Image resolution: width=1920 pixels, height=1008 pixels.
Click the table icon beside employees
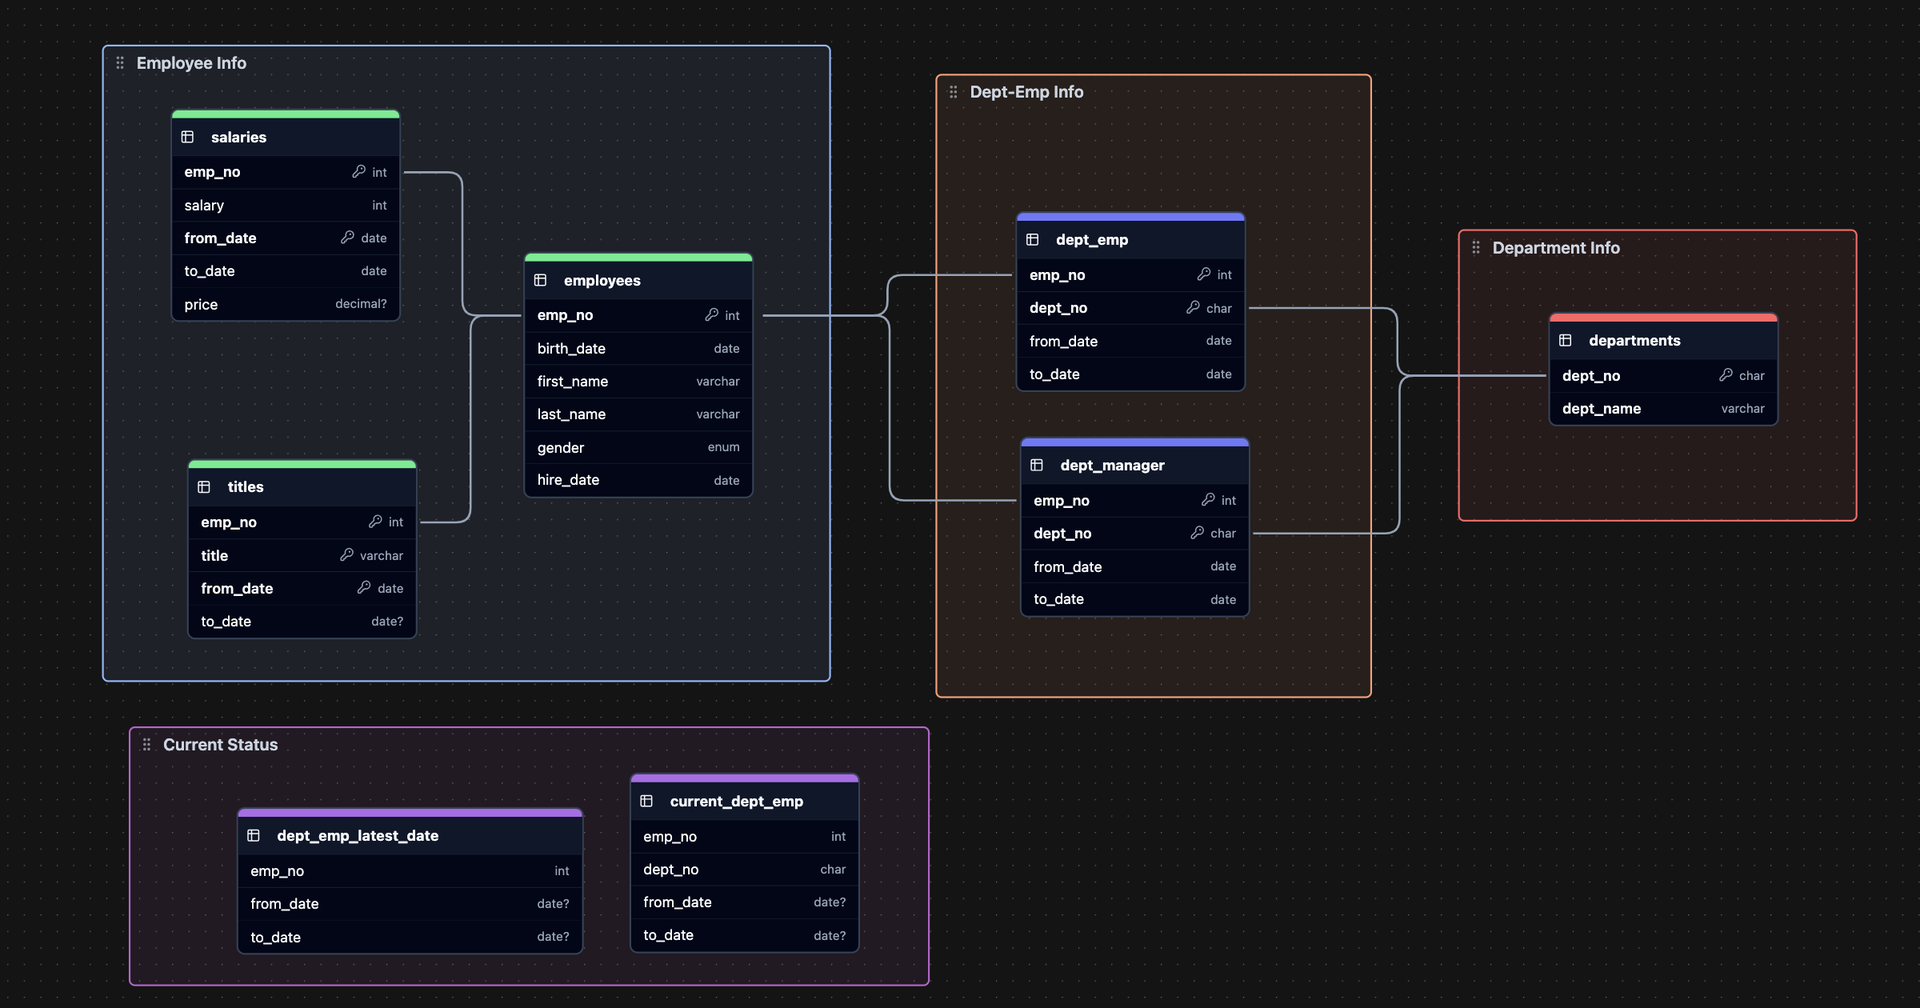[x=540, y=280]
